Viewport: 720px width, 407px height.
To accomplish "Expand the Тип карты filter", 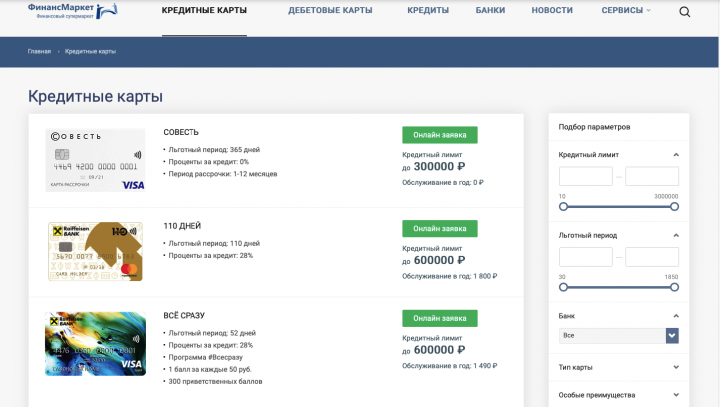I will (676, 367).
